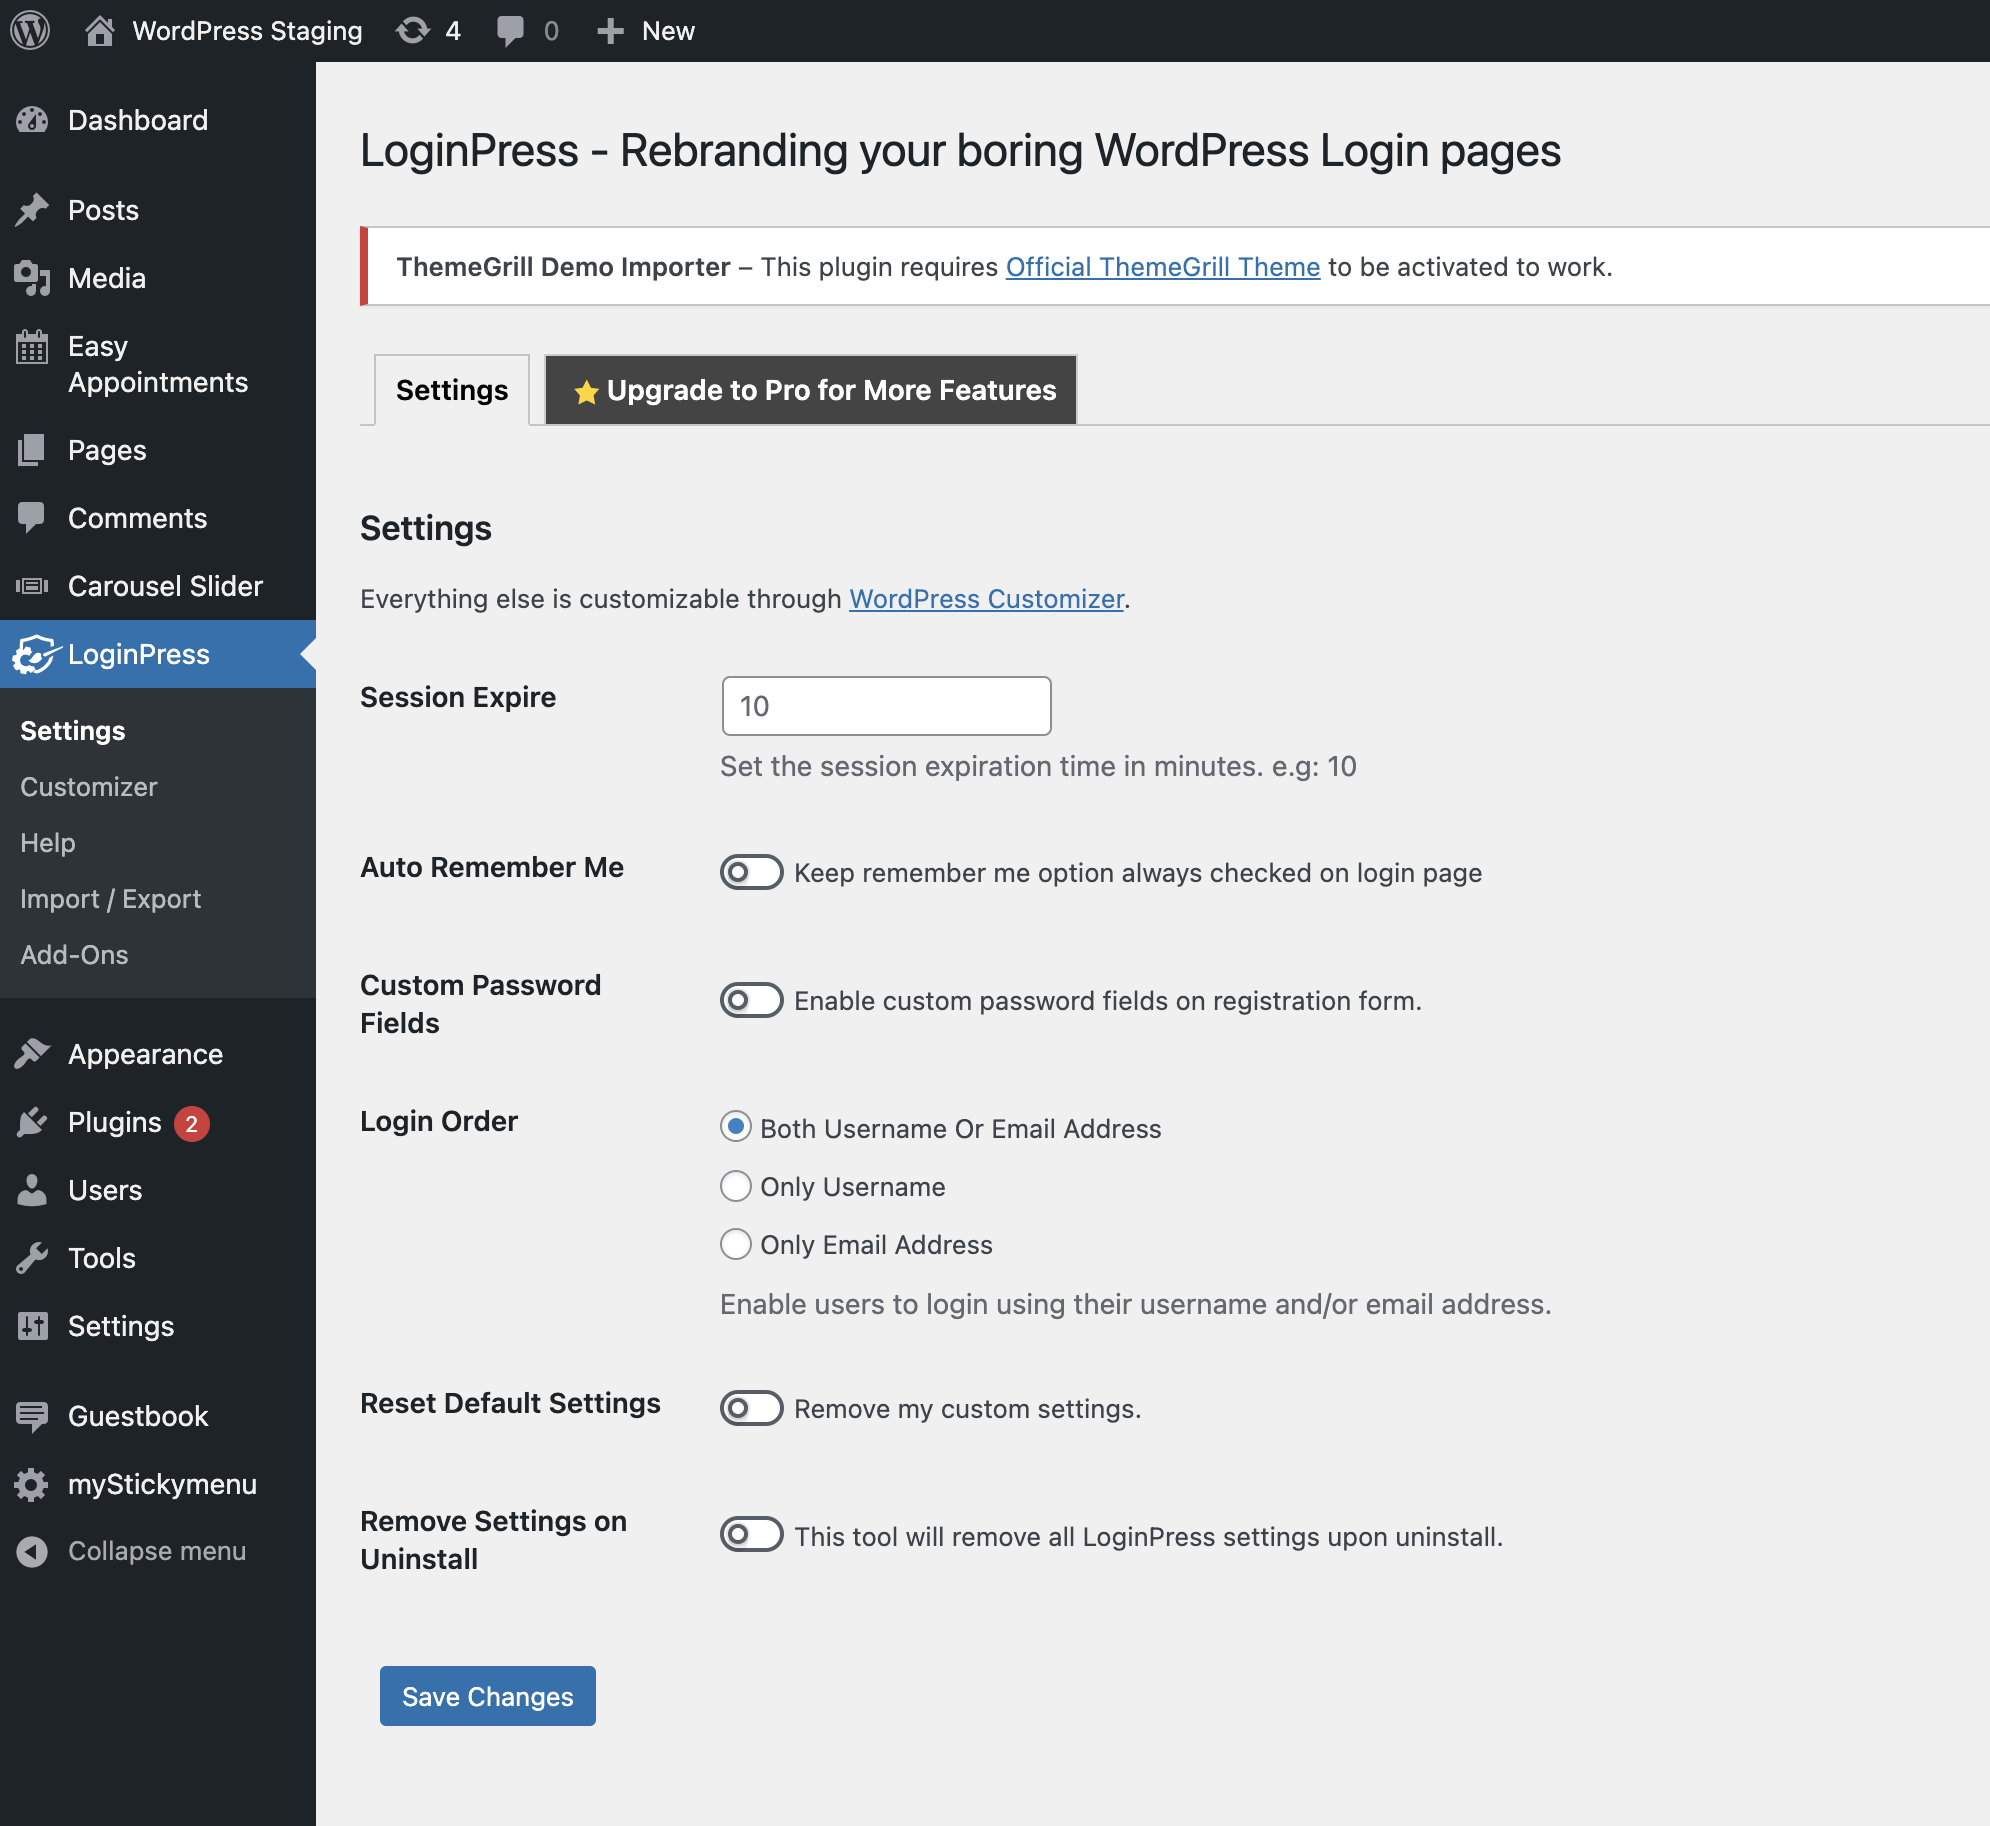Open Upgrade to Pro for More Features tab
The image size is (1990, 1826).
point(811,390)
